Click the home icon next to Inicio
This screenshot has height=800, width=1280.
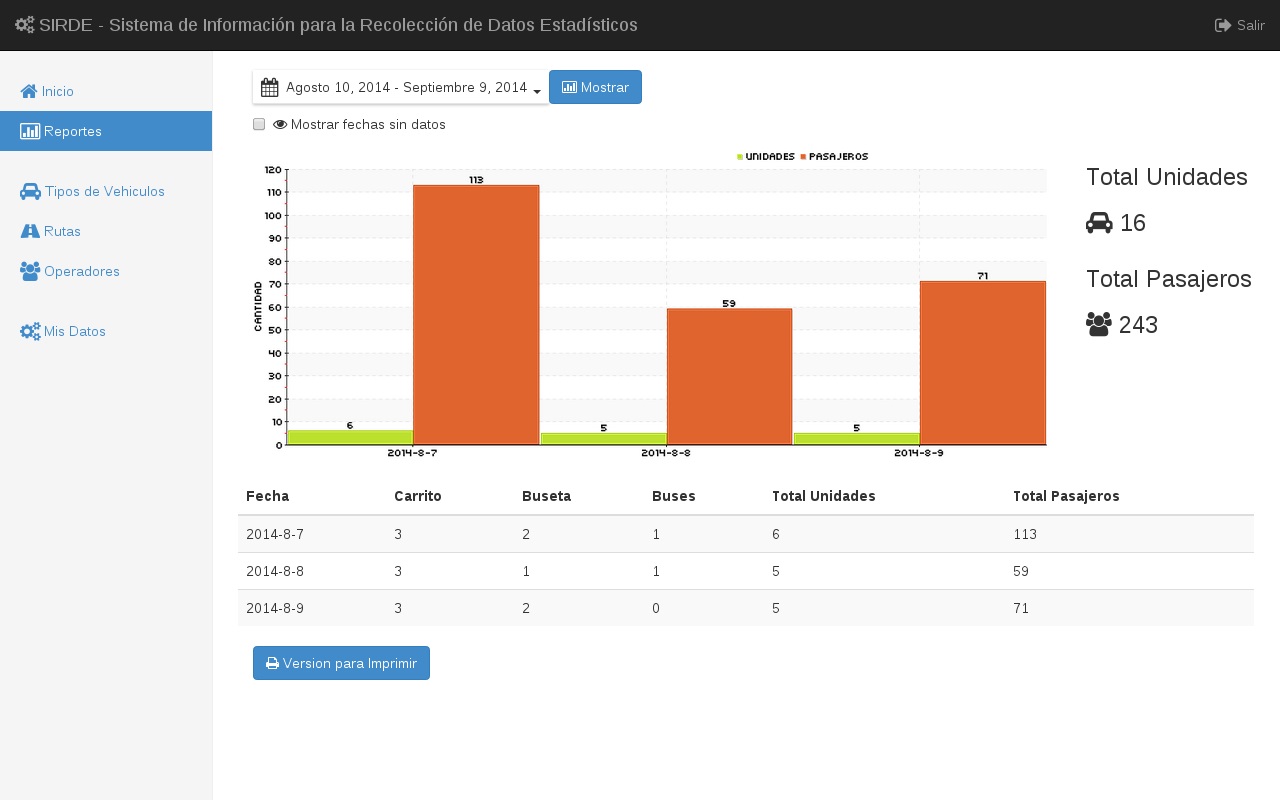pos(29,91)
